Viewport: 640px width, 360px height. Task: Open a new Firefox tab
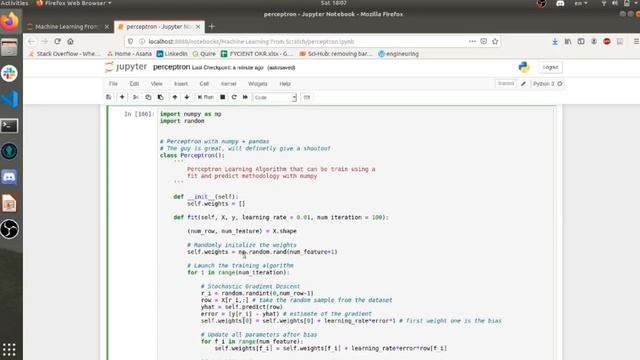(x=211, y=27)
